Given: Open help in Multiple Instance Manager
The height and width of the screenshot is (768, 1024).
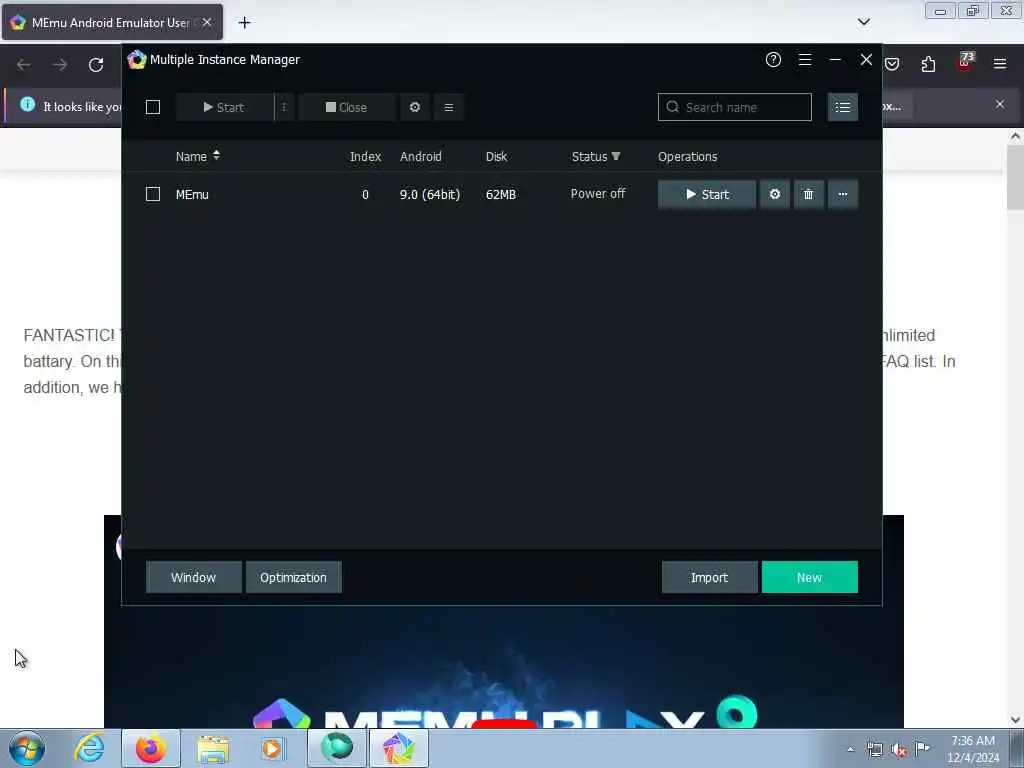Looking at the screenshot, I should tap(773, 59).
